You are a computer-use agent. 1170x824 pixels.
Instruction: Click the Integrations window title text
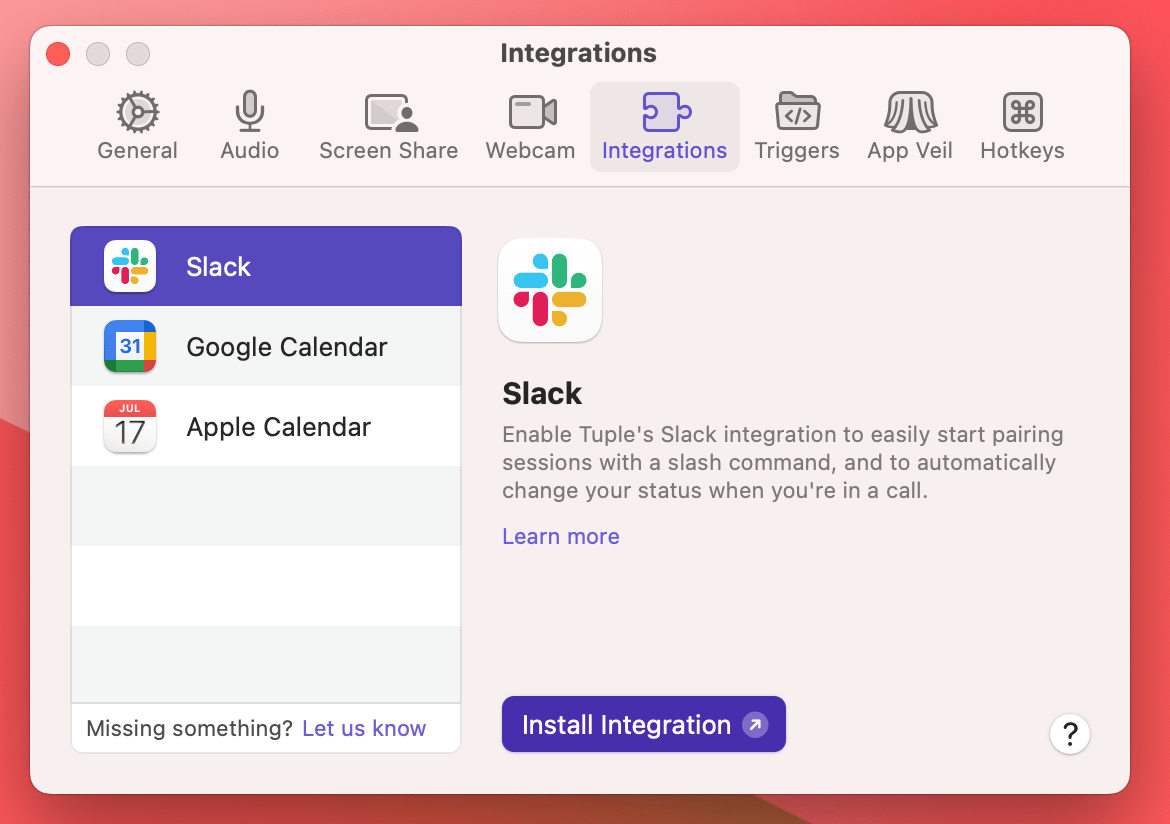point(578,53)
